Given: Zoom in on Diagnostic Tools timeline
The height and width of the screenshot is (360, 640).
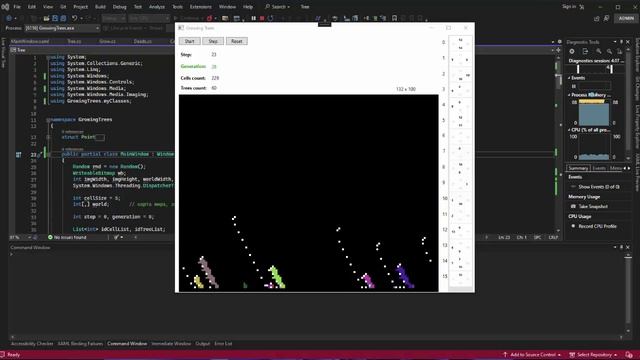Looking at the screenshot, I should pyautogui.click(x=598, y=51).
